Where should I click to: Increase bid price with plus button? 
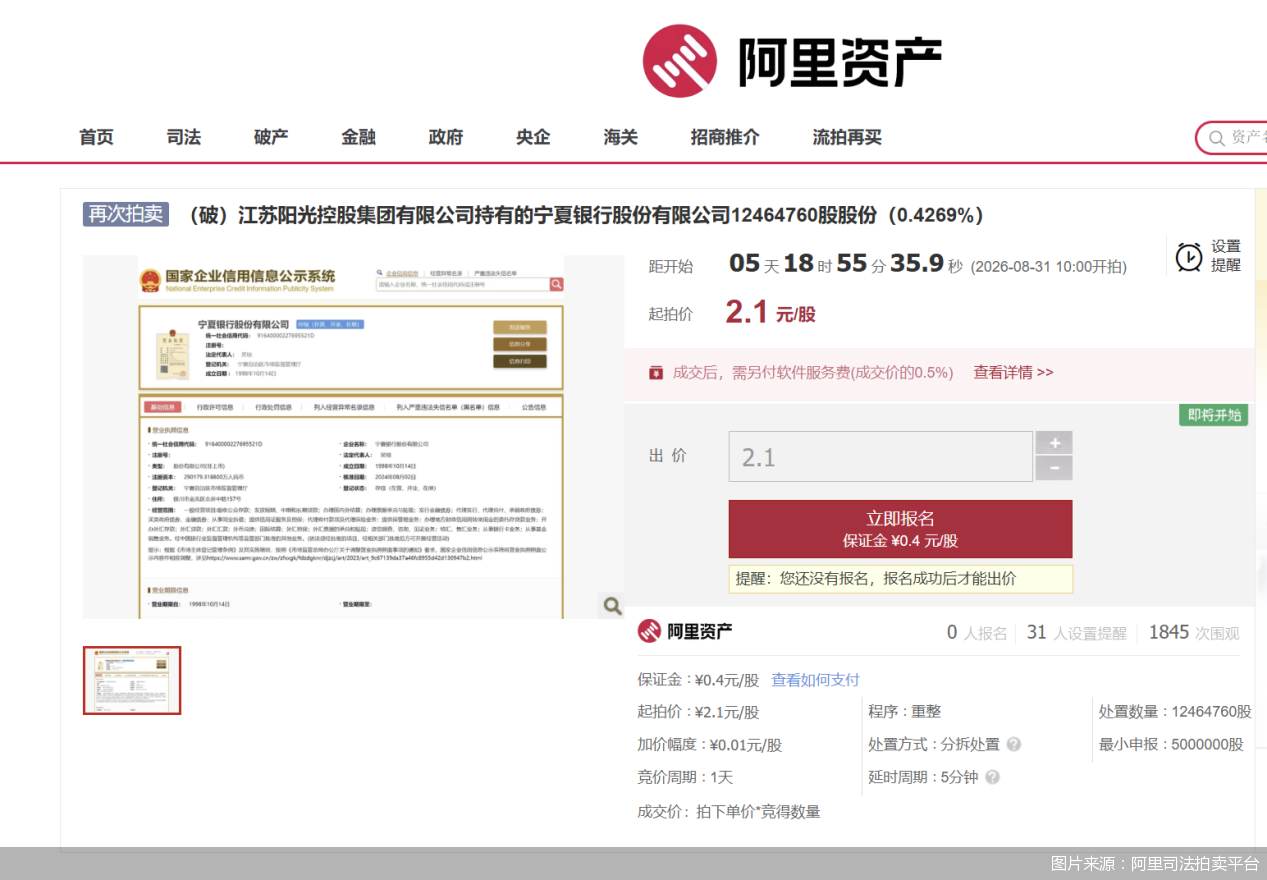[x=1054, y=443]
